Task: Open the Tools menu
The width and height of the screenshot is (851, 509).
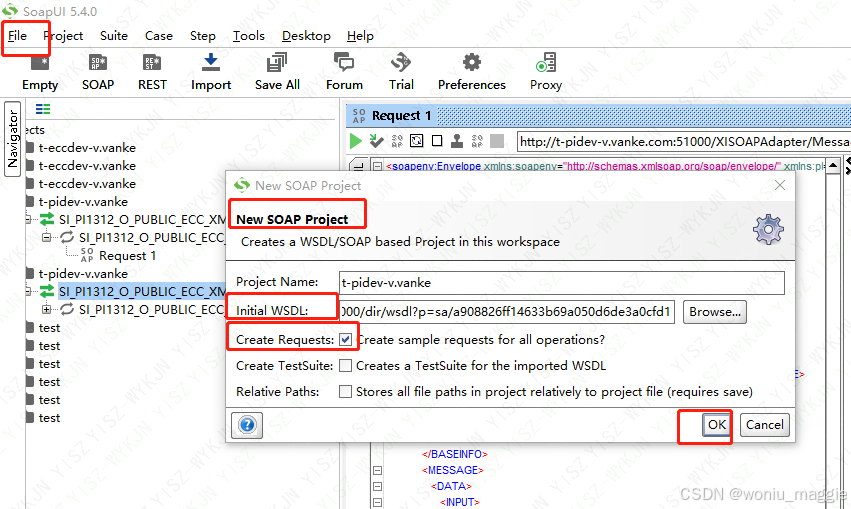Action: pyautogui.click(x=249, y=36)
